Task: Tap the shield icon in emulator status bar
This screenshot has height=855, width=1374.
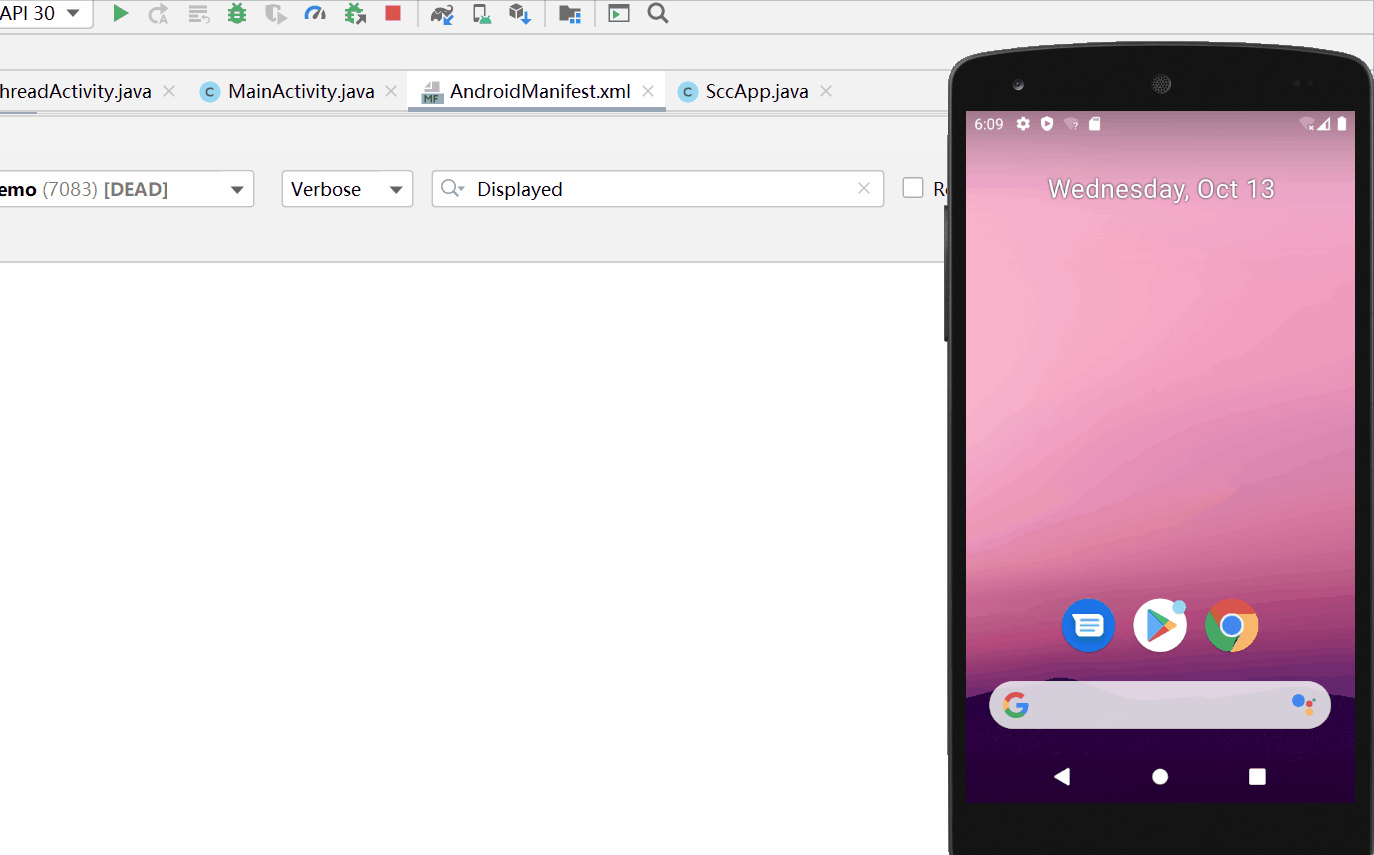Action: 1047,124
